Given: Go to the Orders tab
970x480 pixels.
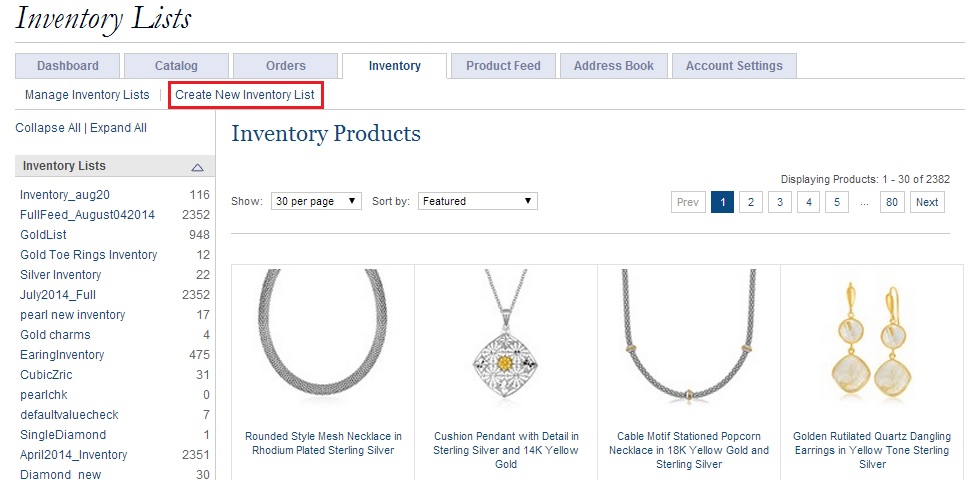Looking at the screenshot, I should point(286,66).
